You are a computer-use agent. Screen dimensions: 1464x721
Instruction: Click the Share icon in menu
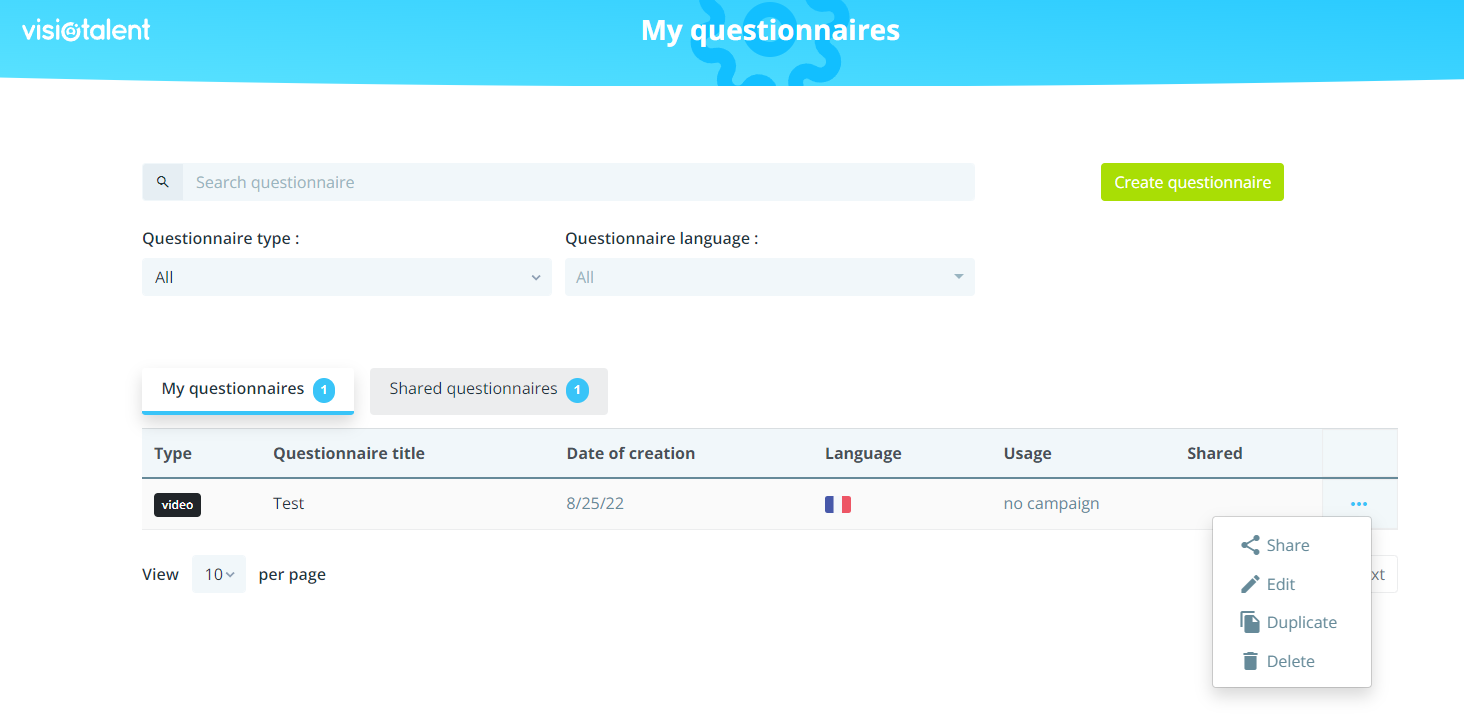point(1250,546)
